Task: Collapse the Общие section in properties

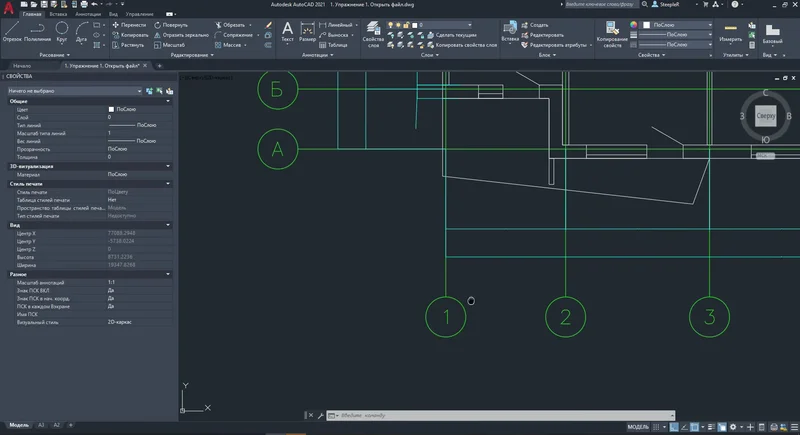Action: [x=168, y=101]
